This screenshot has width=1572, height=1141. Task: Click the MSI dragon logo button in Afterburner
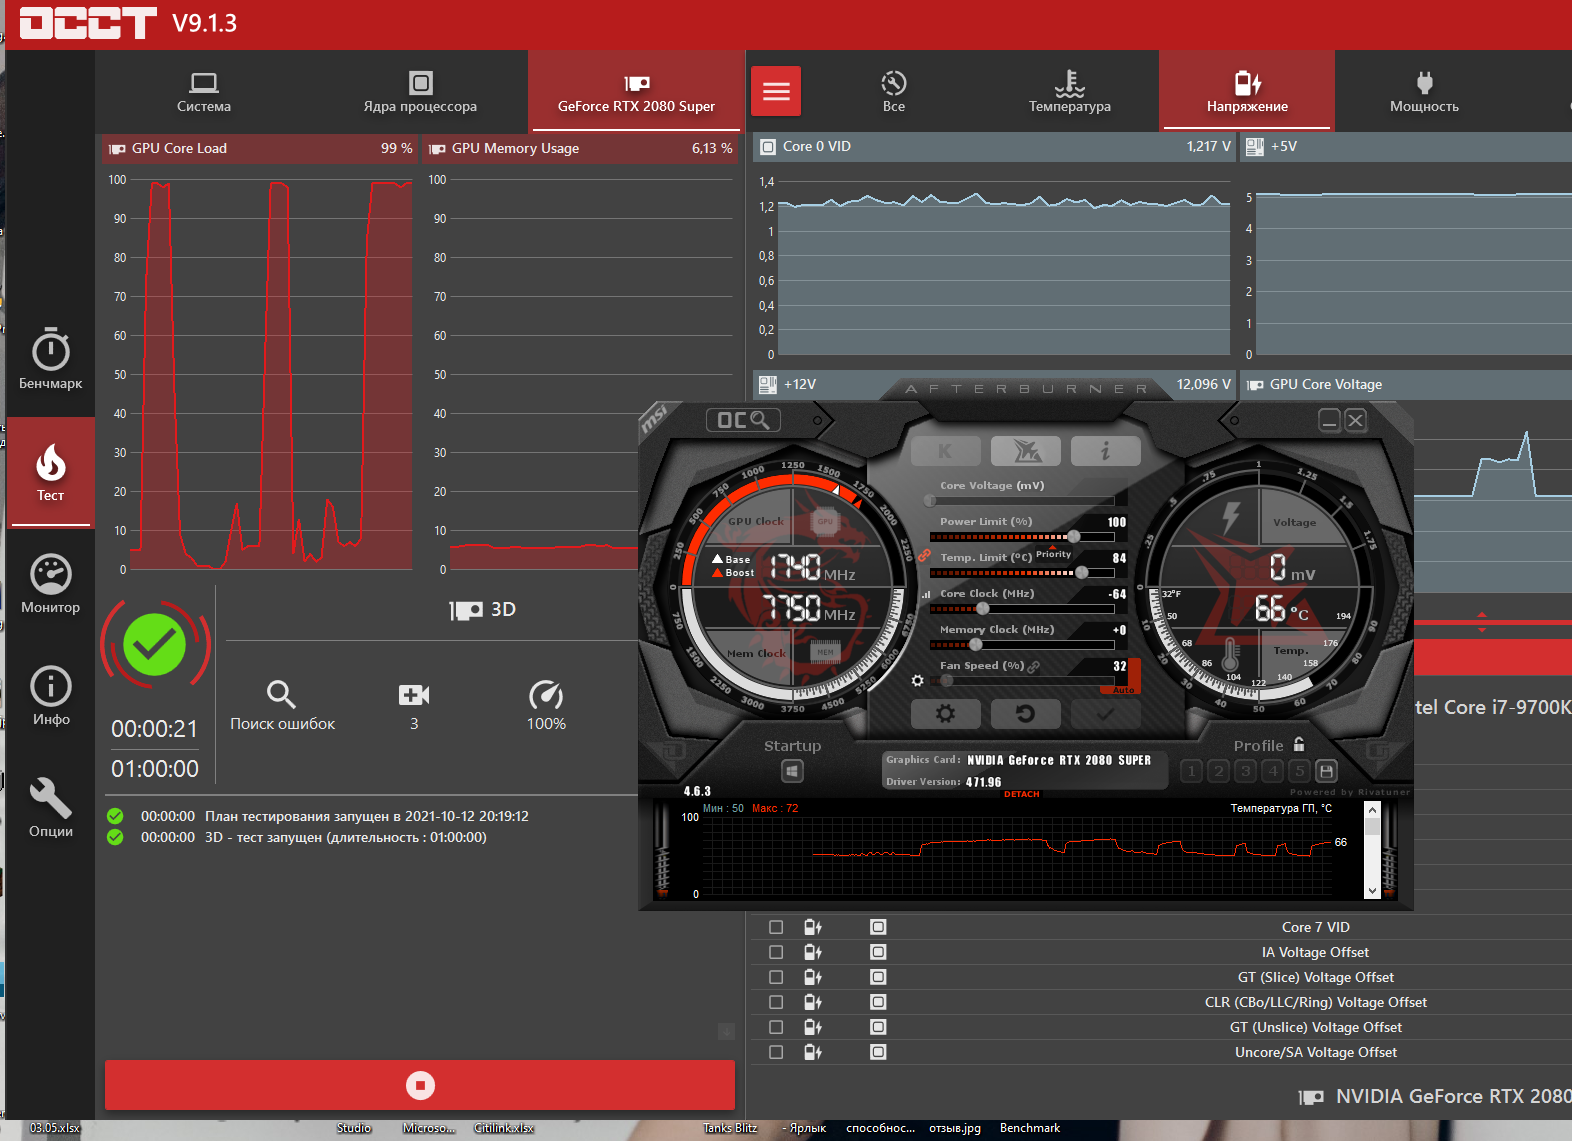[x=1025, y=451]
